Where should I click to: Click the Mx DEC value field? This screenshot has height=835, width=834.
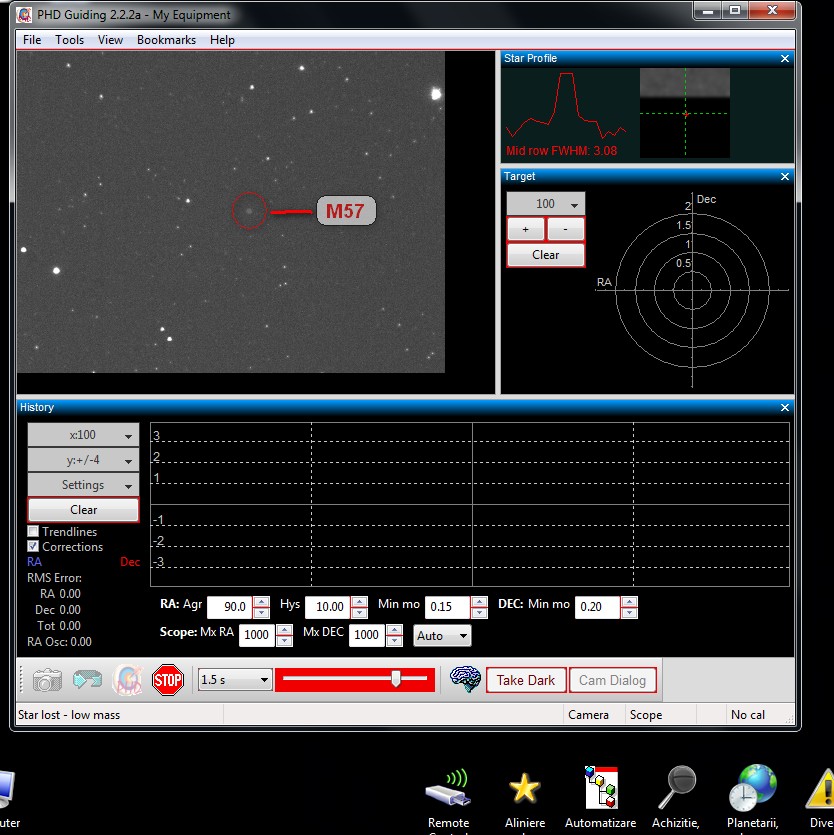(366, 635)
